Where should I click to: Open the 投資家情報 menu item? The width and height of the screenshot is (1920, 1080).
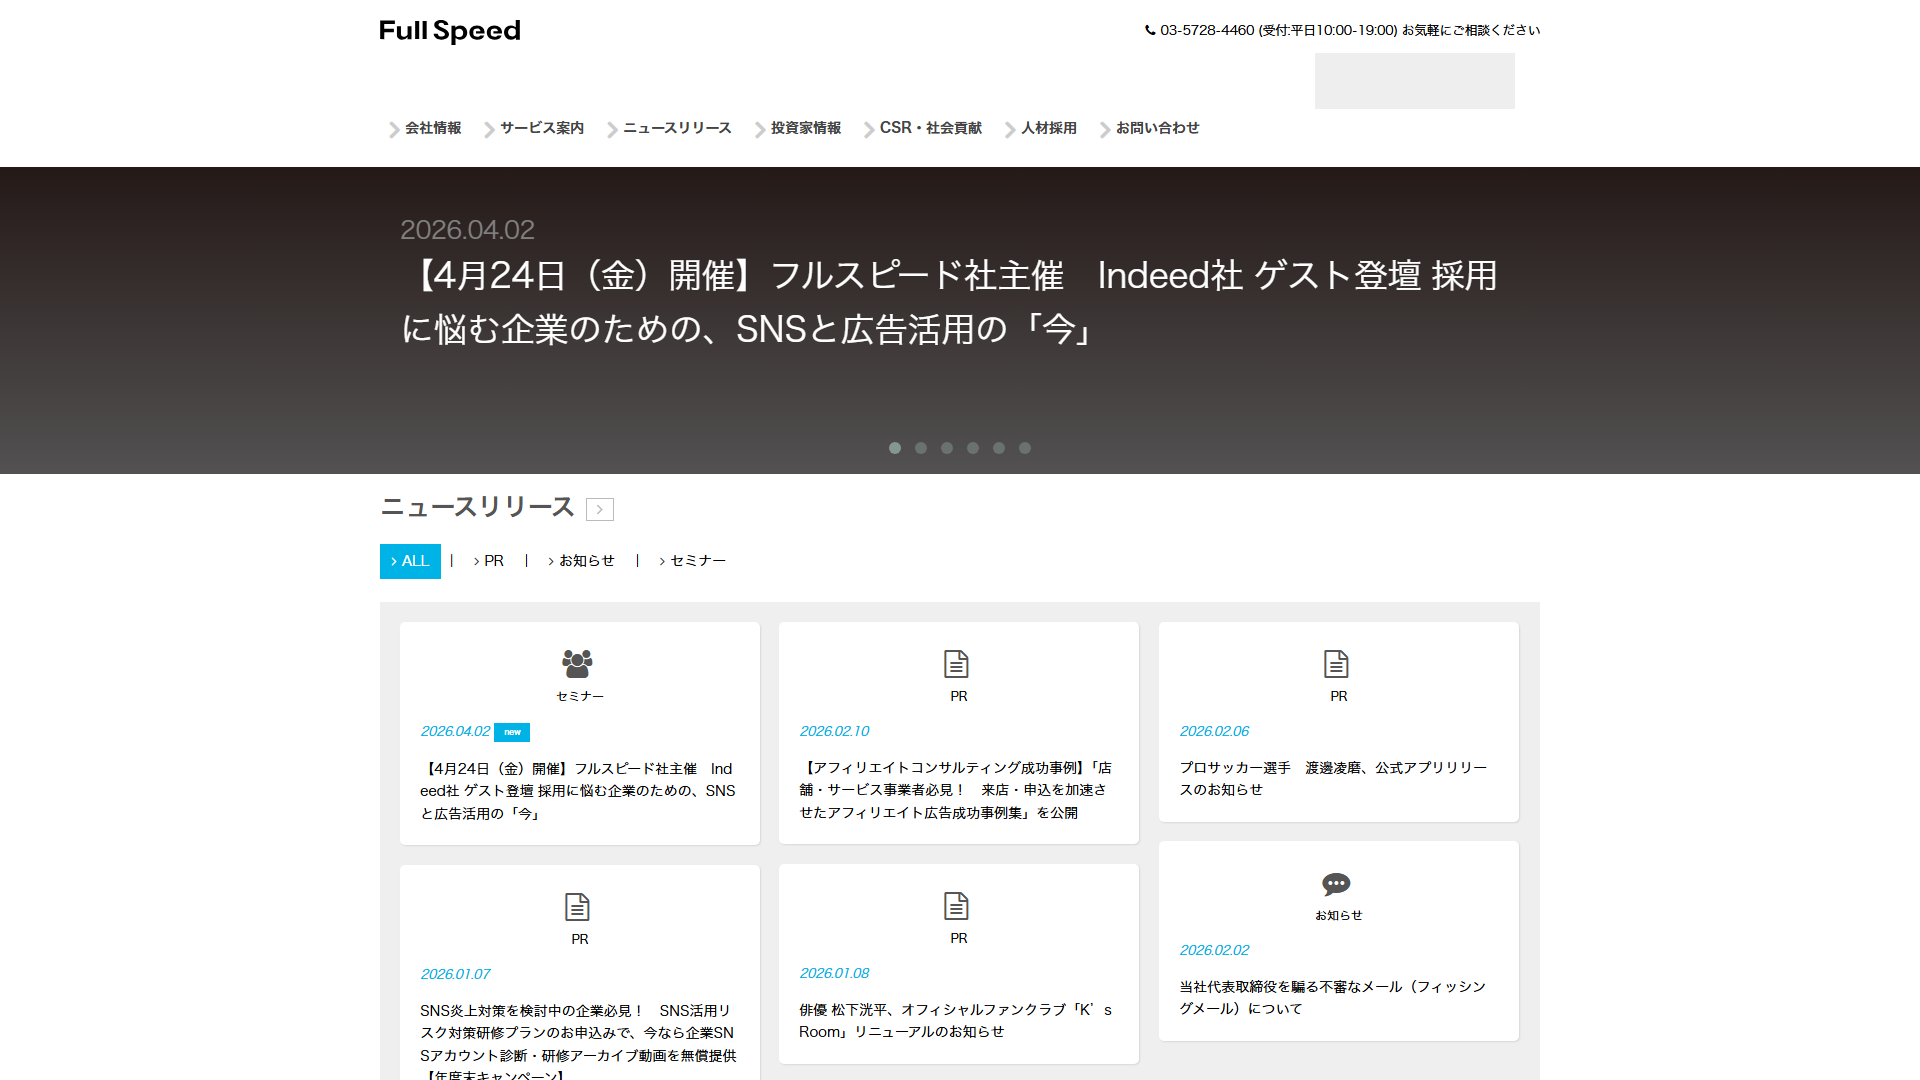point(805,128)
